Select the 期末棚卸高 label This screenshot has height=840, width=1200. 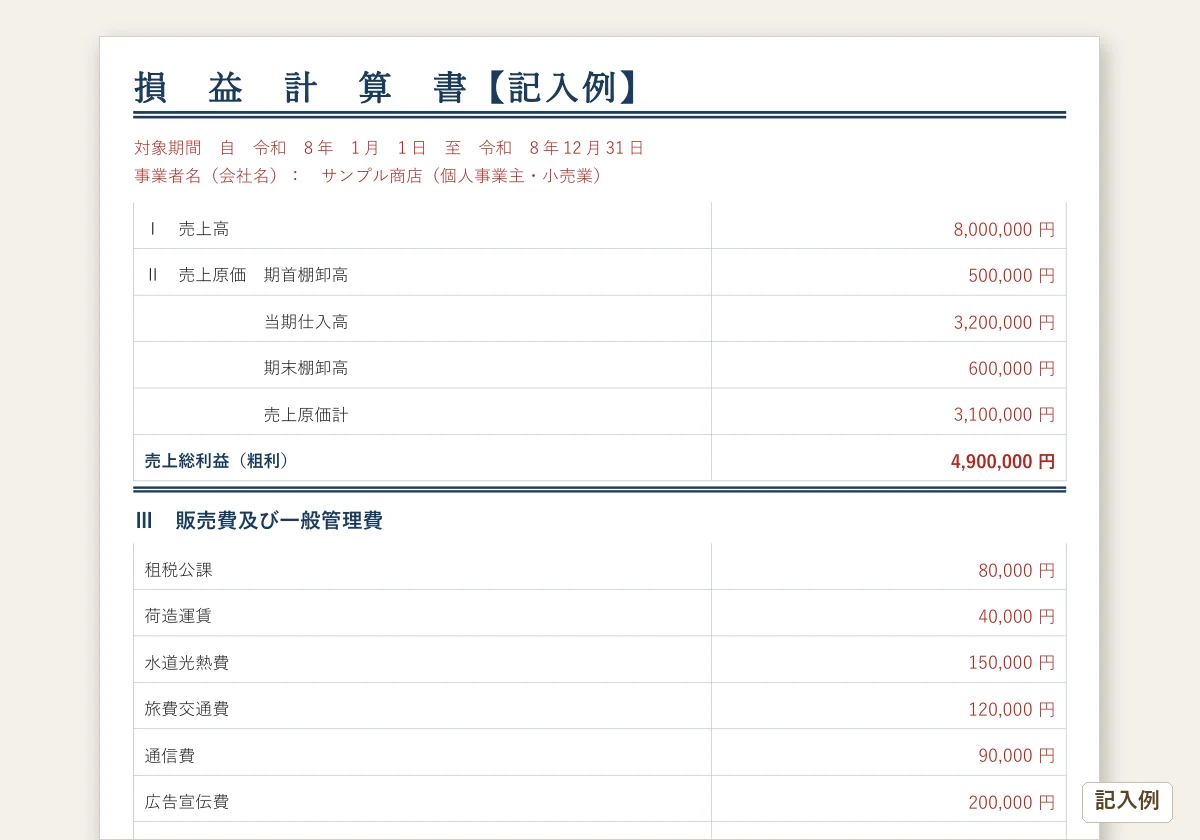pyautogui.click(x=306, y=368)
